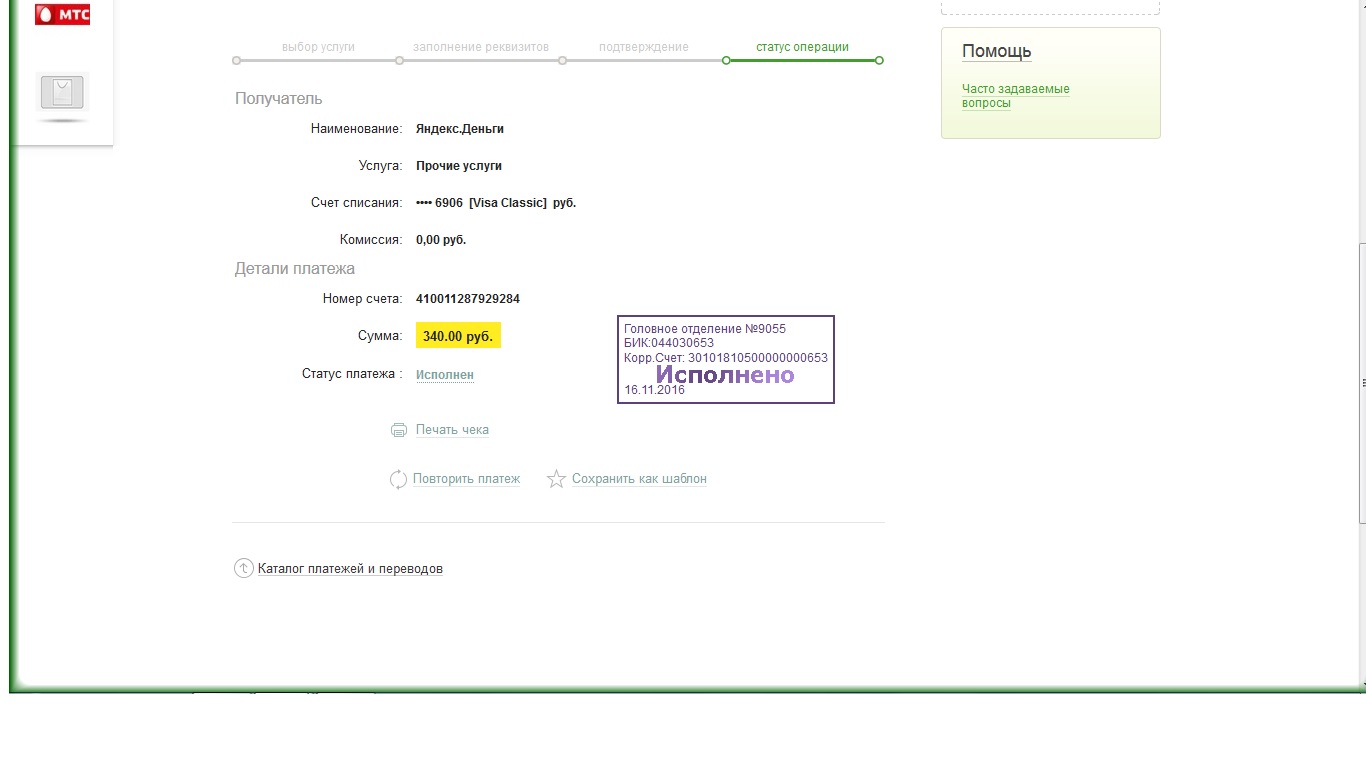Click the gray phone payment icon

point(62,93)
